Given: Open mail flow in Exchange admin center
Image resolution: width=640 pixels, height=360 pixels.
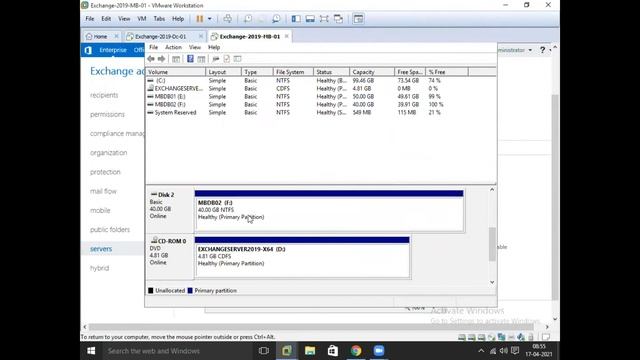Looking at the screenshot, I should click(103, 191).
